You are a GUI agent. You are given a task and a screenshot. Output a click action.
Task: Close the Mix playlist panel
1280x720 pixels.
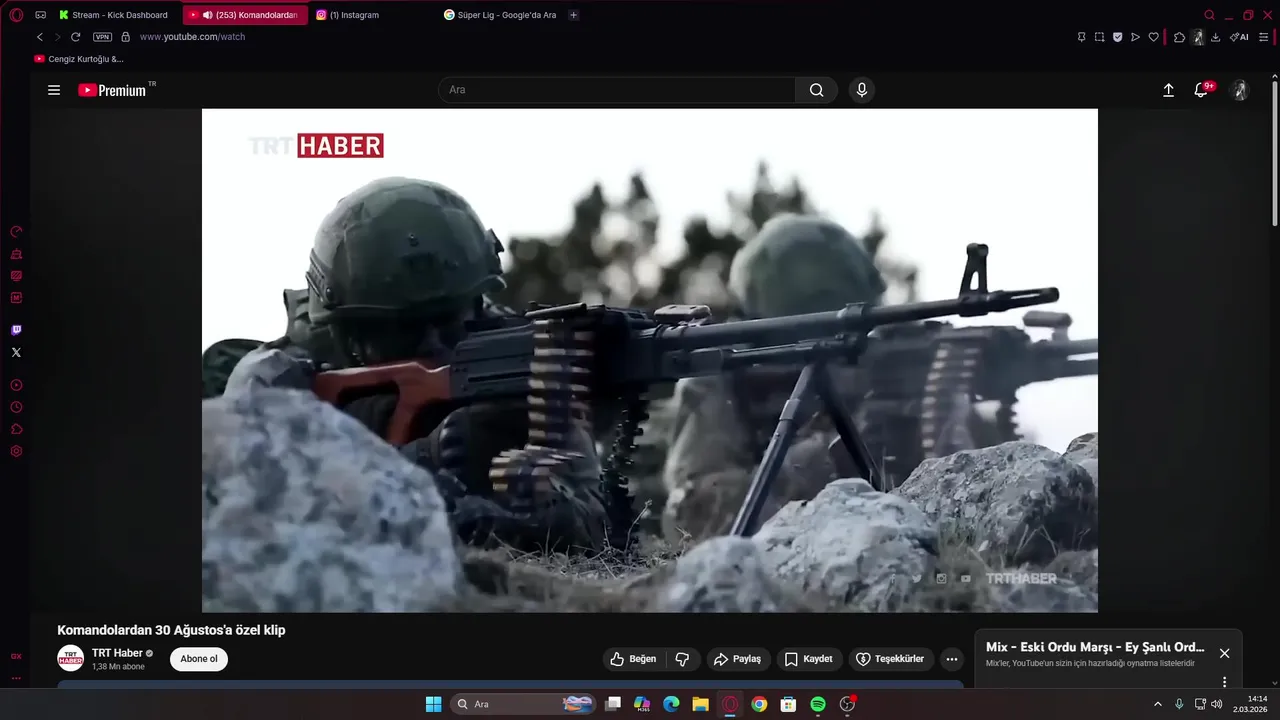click(x=1224, y=653)
